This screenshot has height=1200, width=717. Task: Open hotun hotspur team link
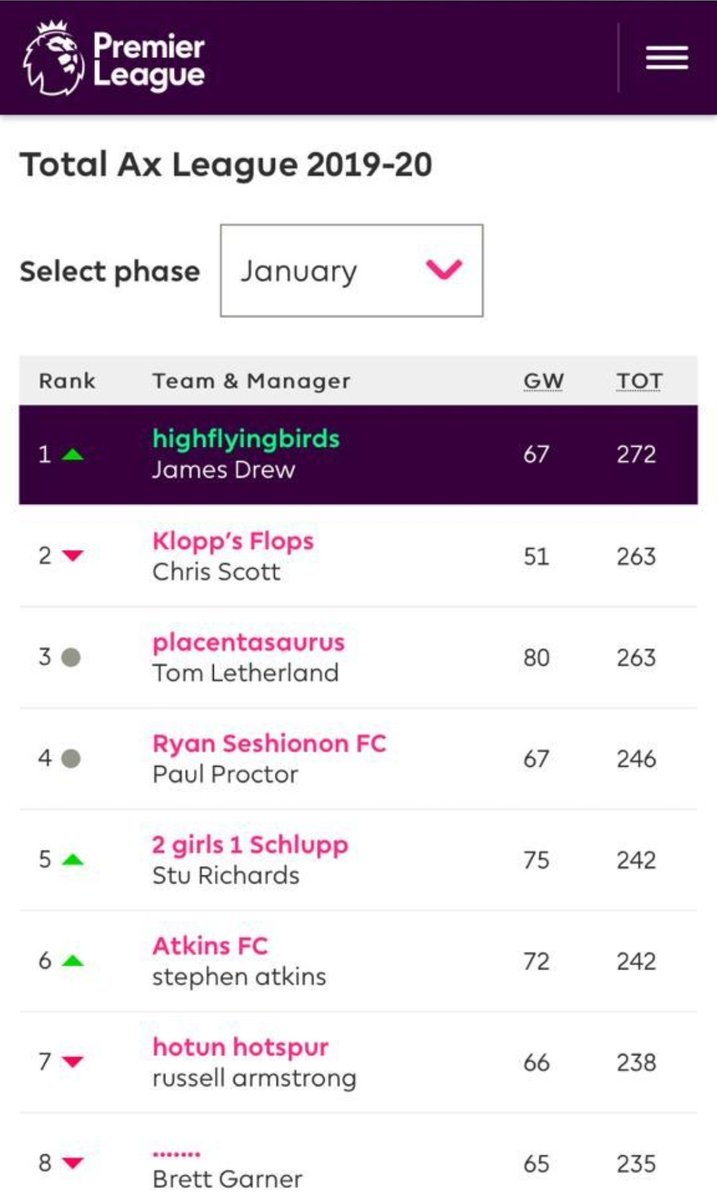click(240, 1047)
